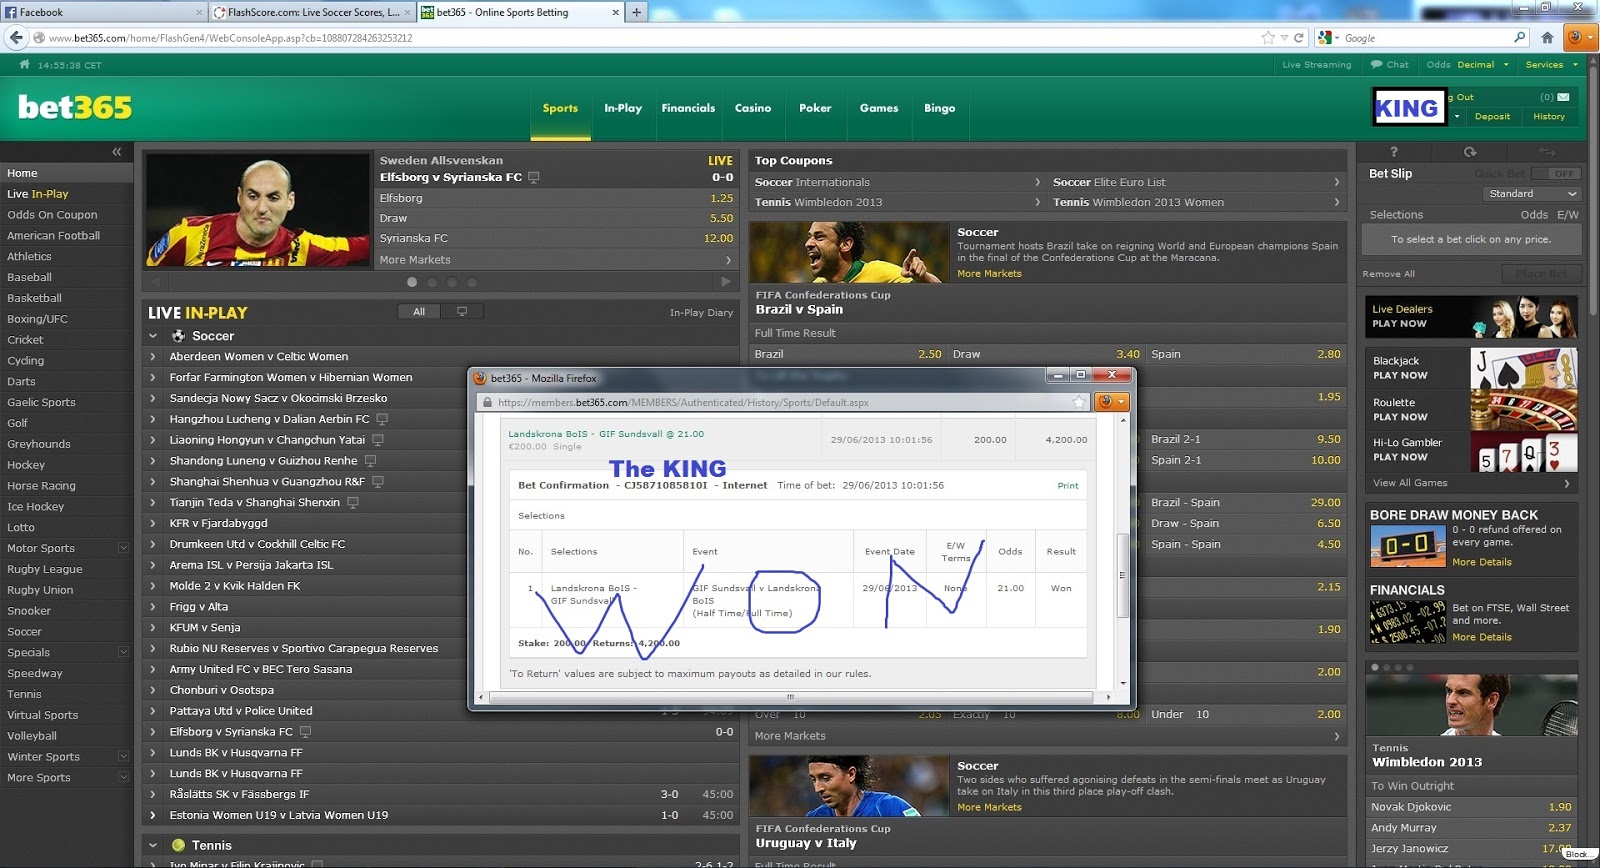1600x868 pixels.
Task: Select the fourth carousel dot indicator
Action: (472, 282)
